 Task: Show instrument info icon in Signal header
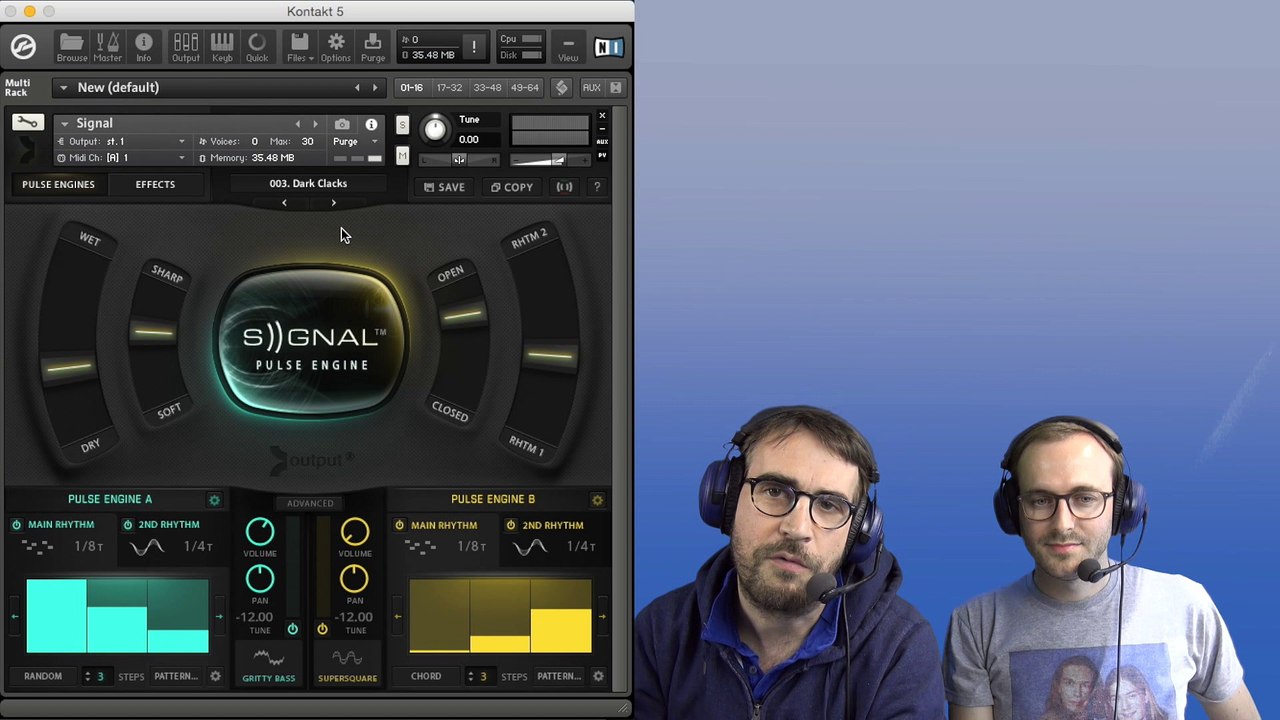[371, 125]
